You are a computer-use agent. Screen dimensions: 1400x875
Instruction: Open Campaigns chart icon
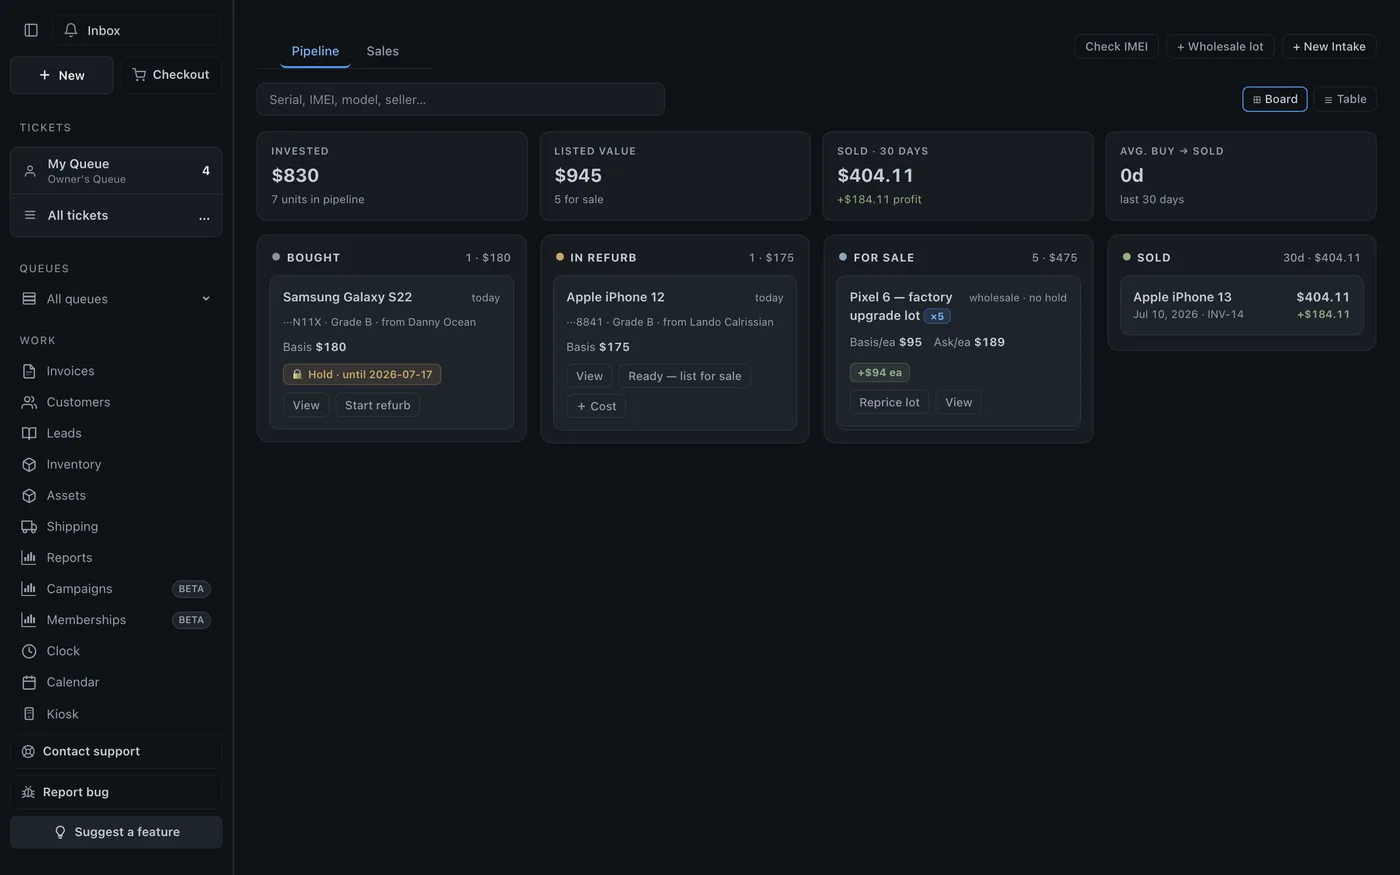[x=29, y=588]
